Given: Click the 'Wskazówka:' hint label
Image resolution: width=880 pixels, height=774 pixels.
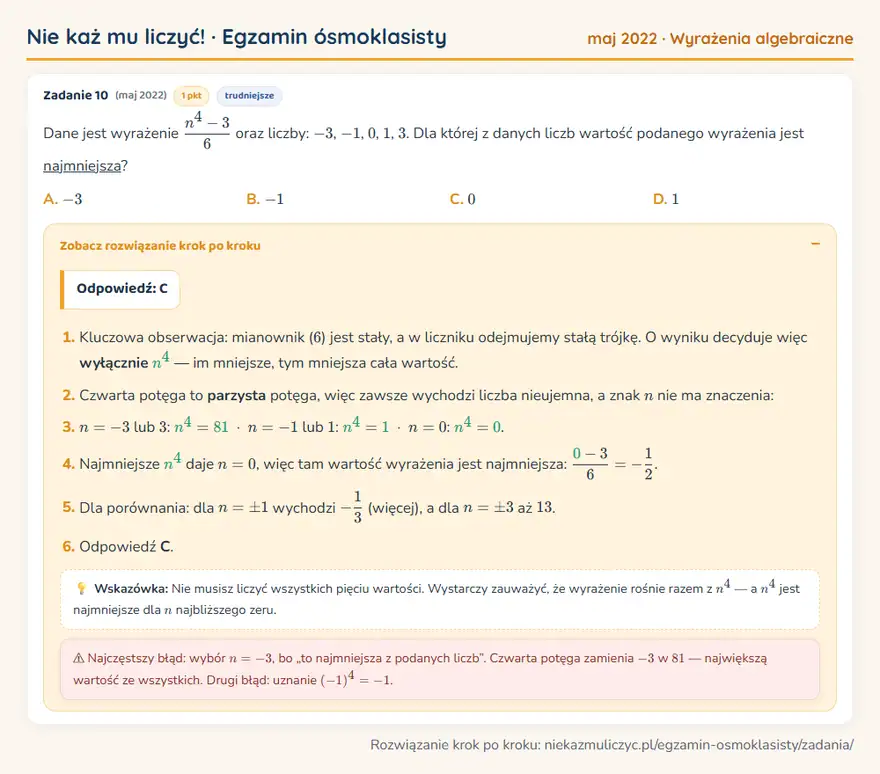Looking at the screenshot, I should 131,589.
